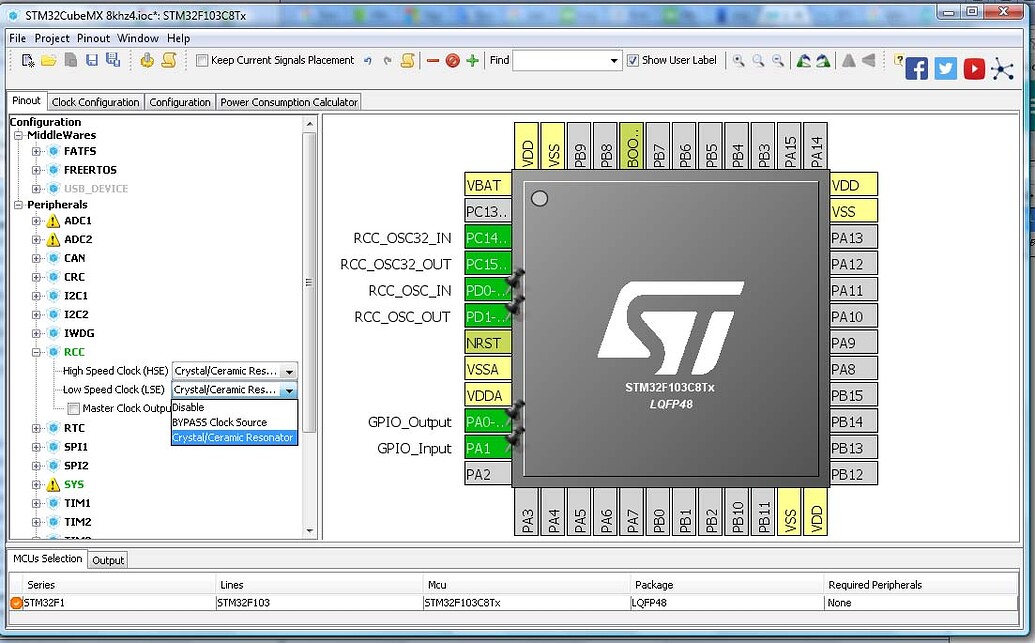This screenshot has width=1035, height=643.
Task: Redo using the redo arrow icon
Action: point(387,60)
